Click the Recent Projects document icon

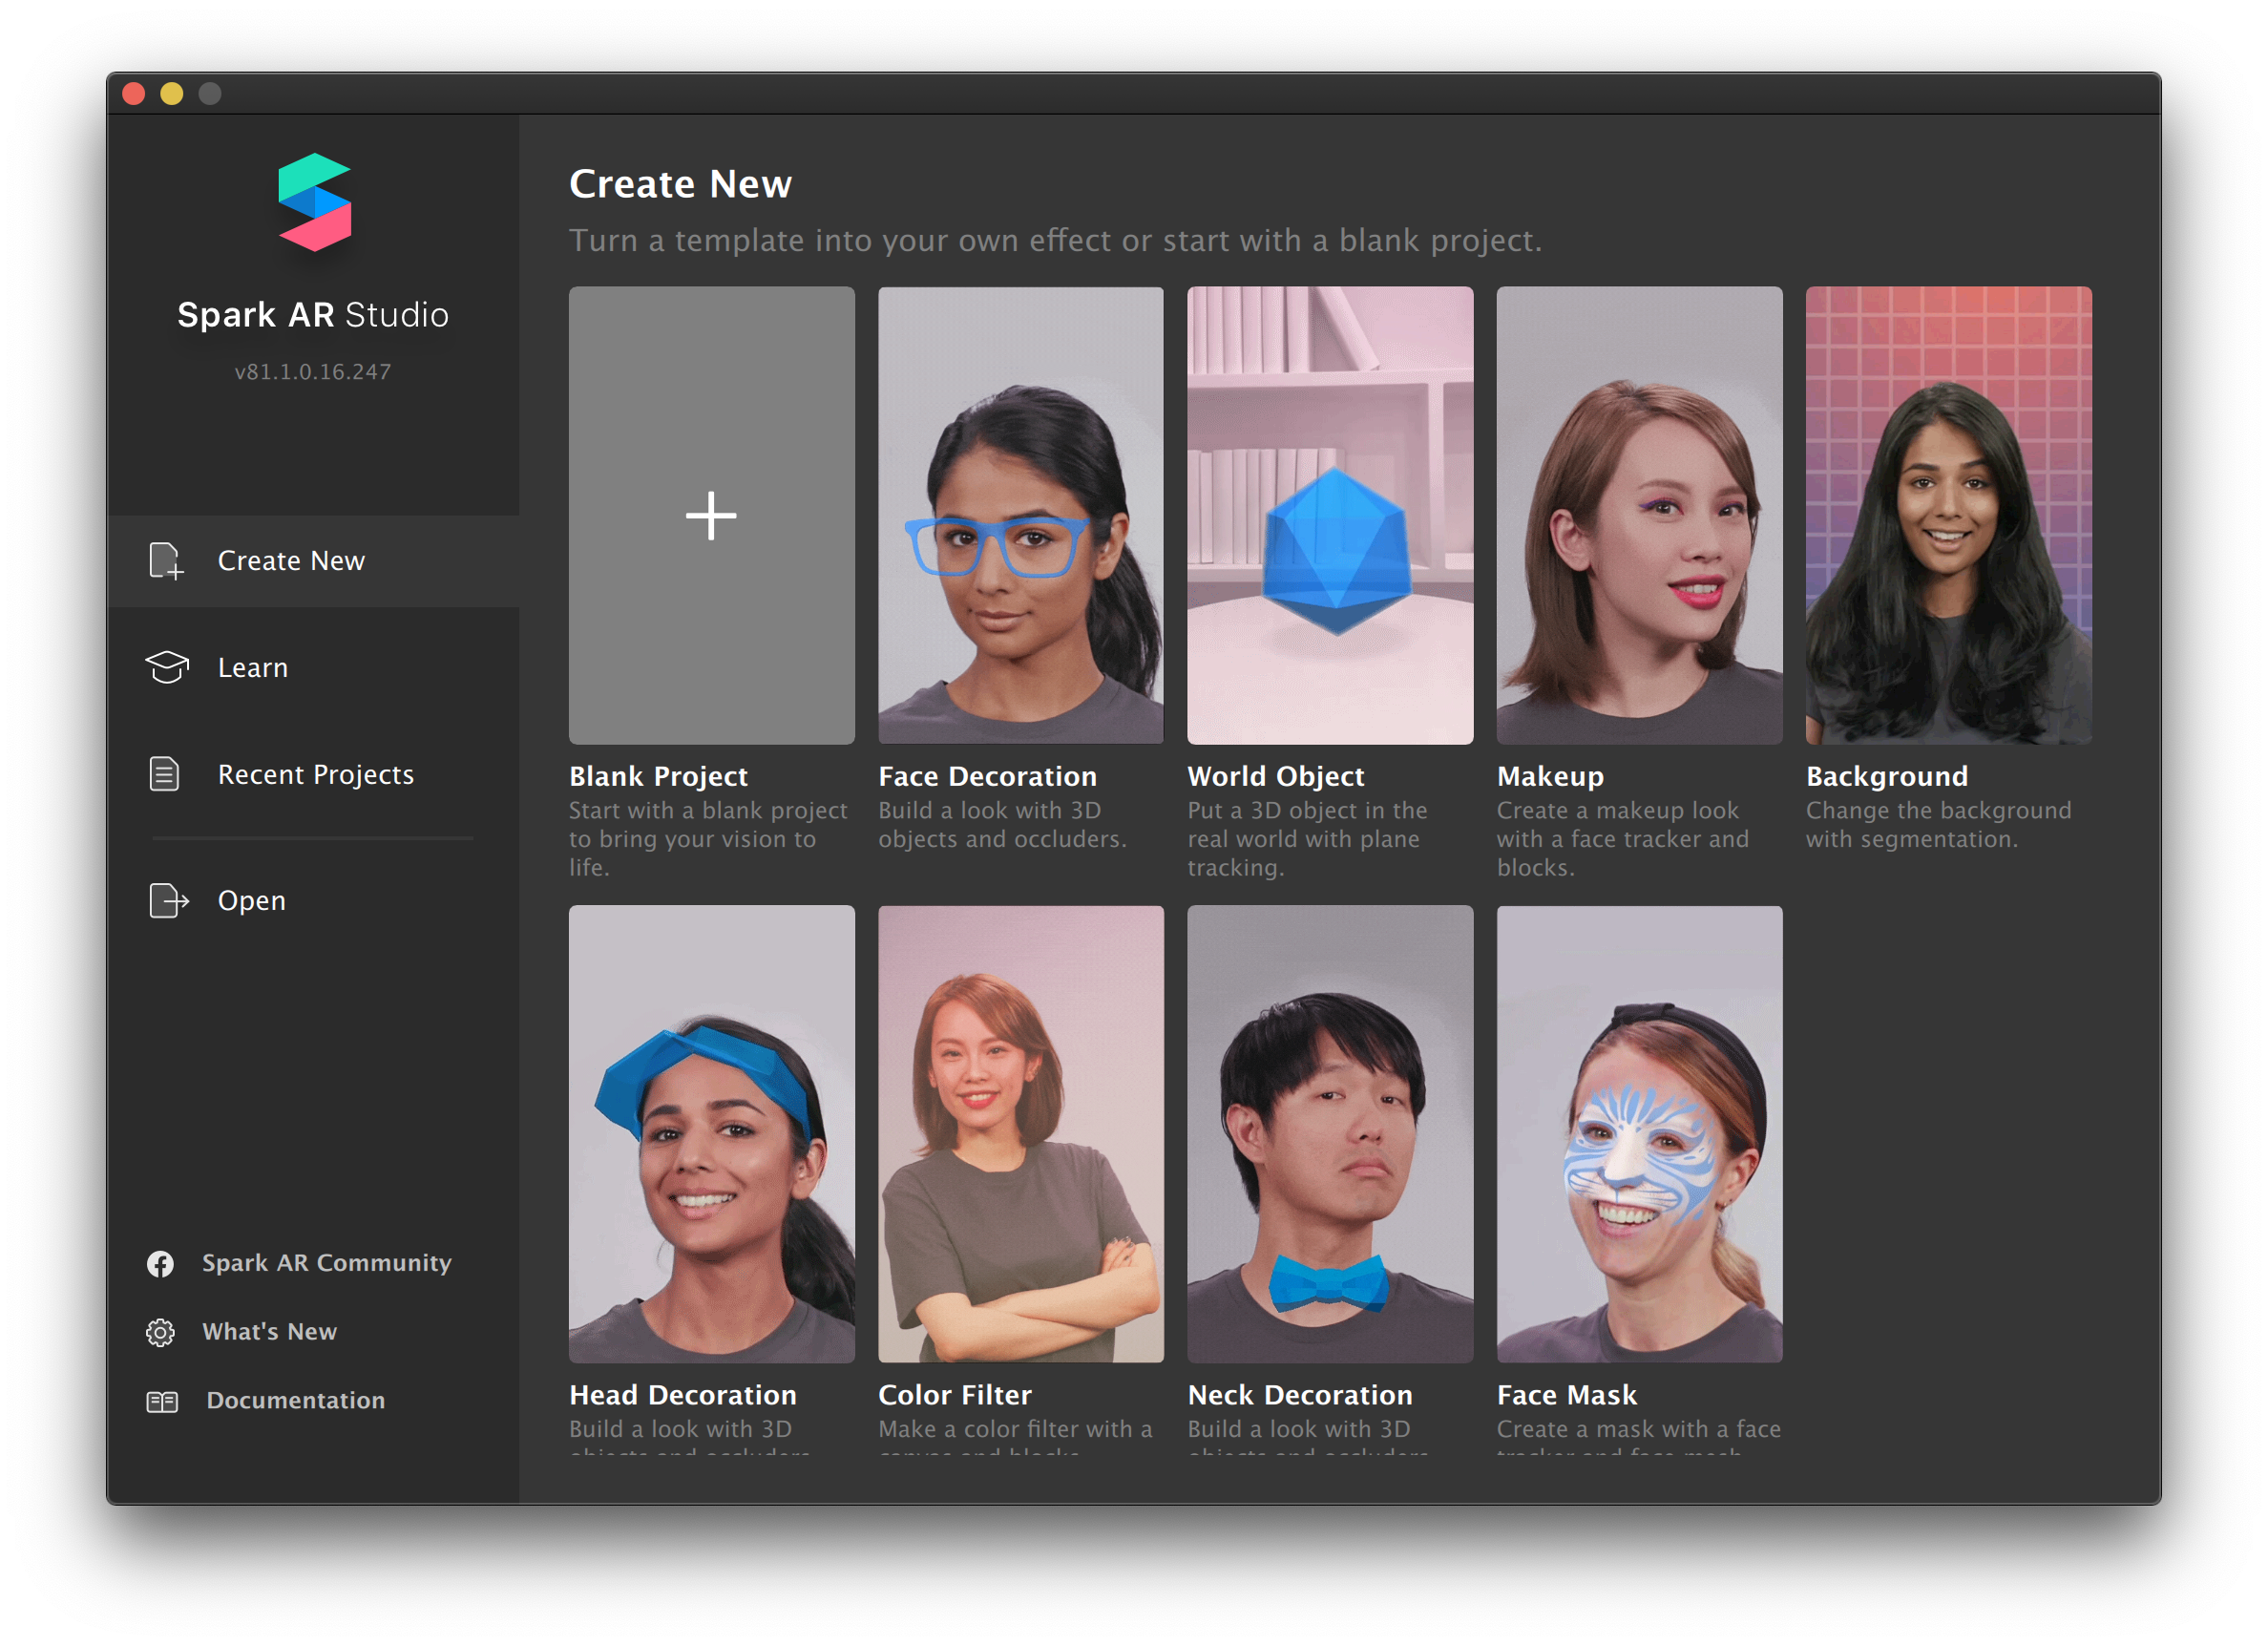tap(164, 774)
